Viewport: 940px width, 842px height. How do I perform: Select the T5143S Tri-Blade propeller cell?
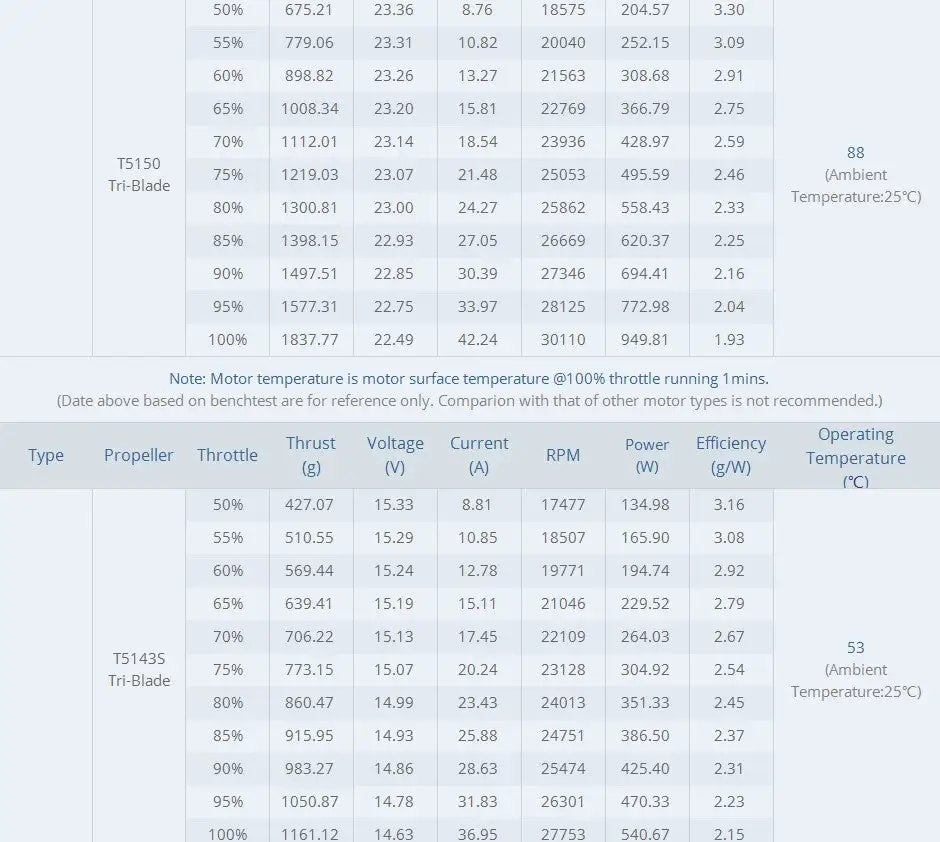coord(139,670)
